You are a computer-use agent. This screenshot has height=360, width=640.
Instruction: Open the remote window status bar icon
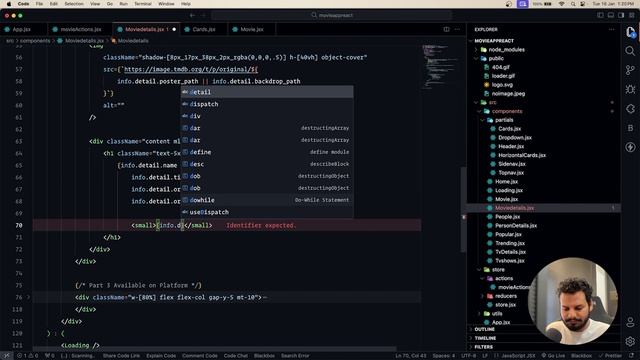tap(7, 356)
